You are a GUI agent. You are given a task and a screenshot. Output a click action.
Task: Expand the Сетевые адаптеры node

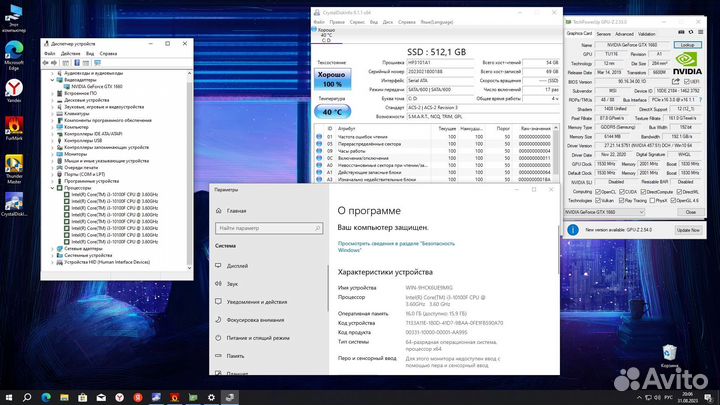coord(52,248)
